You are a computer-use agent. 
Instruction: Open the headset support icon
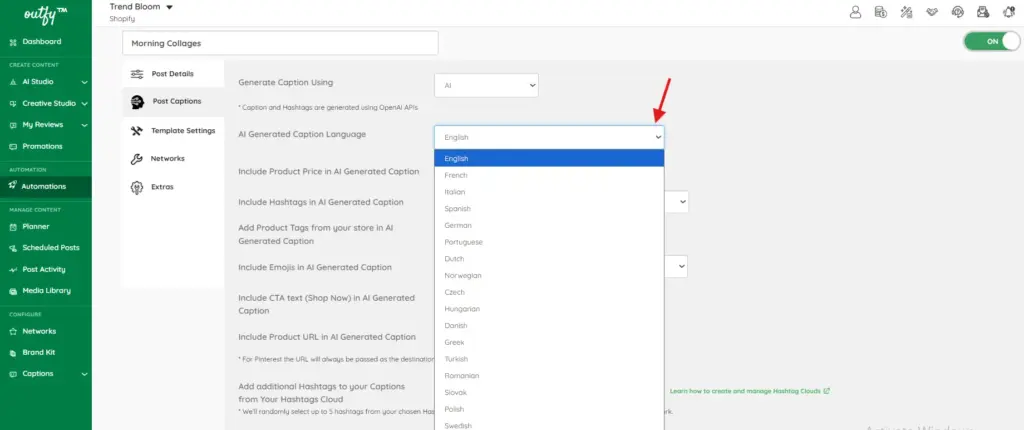click(957, 12)
